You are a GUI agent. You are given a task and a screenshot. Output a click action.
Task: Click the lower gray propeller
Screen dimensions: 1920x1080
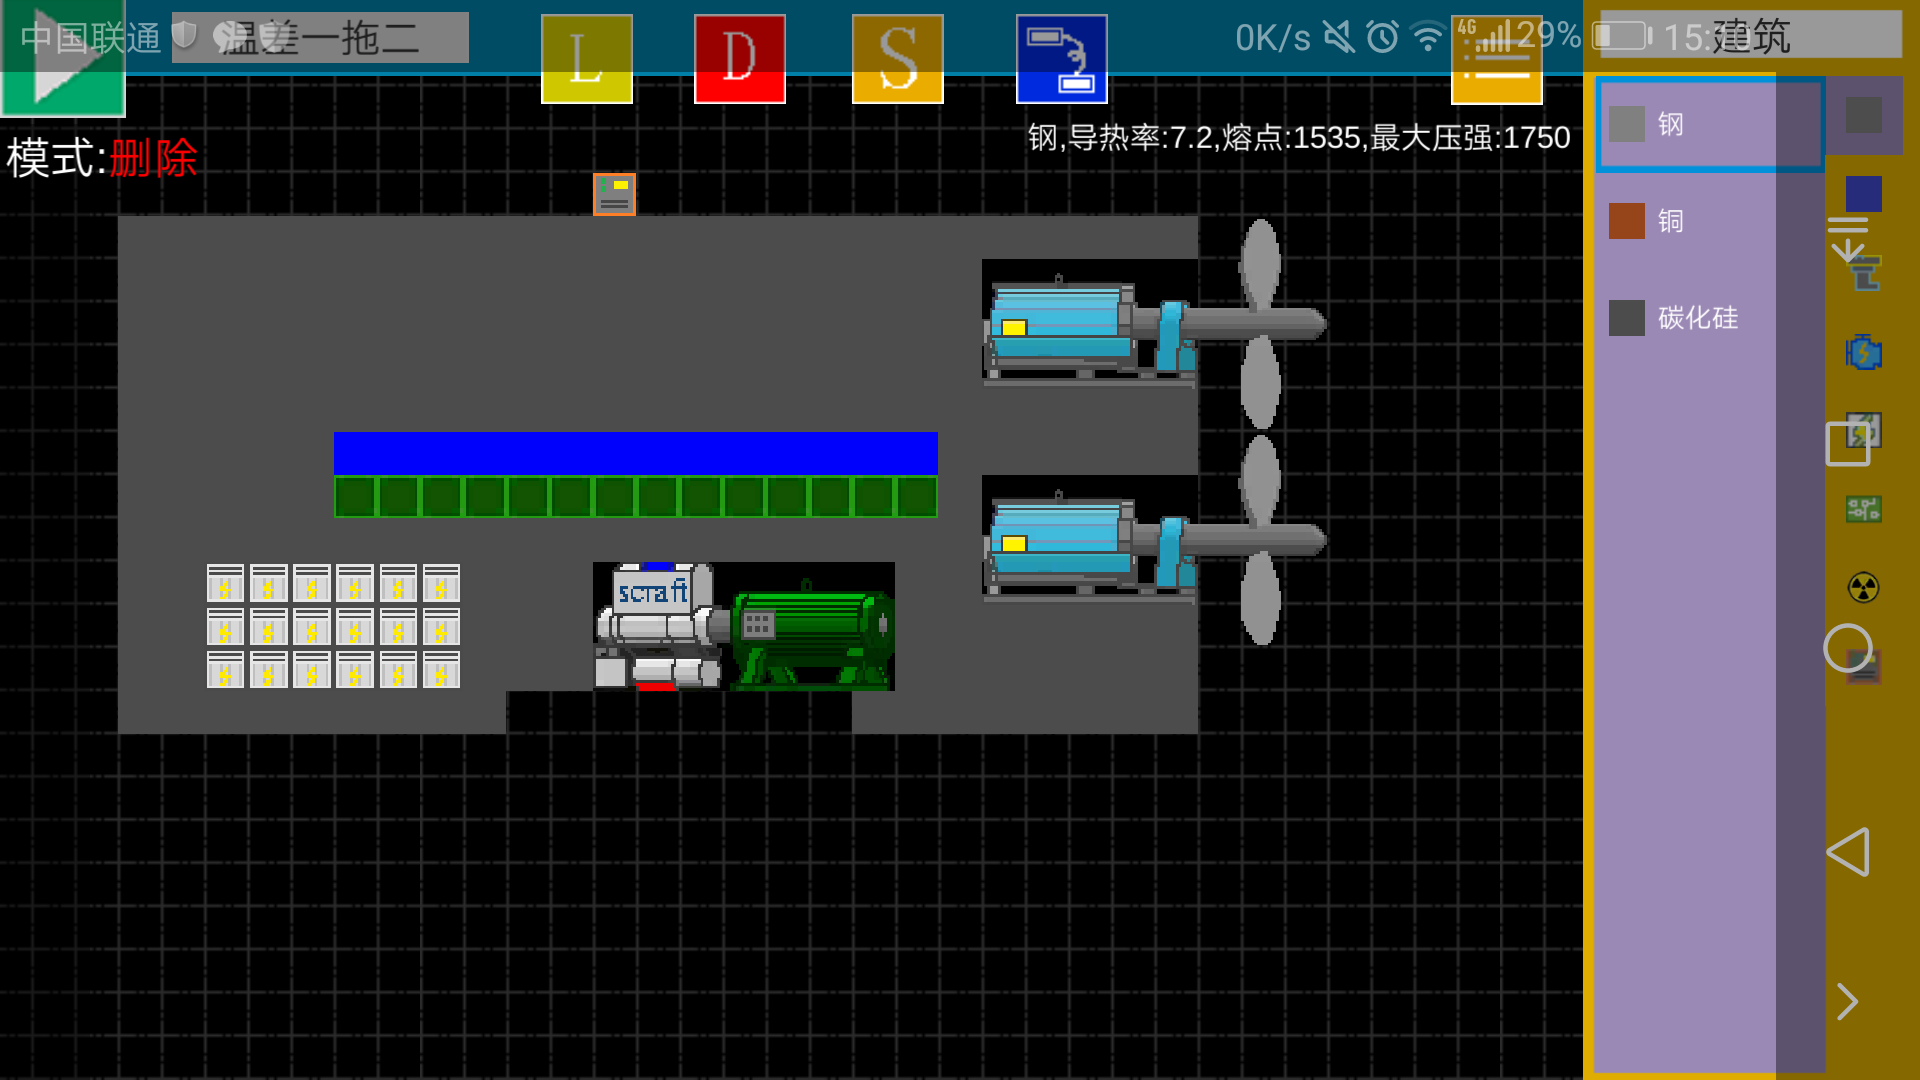coord(1261,540)
